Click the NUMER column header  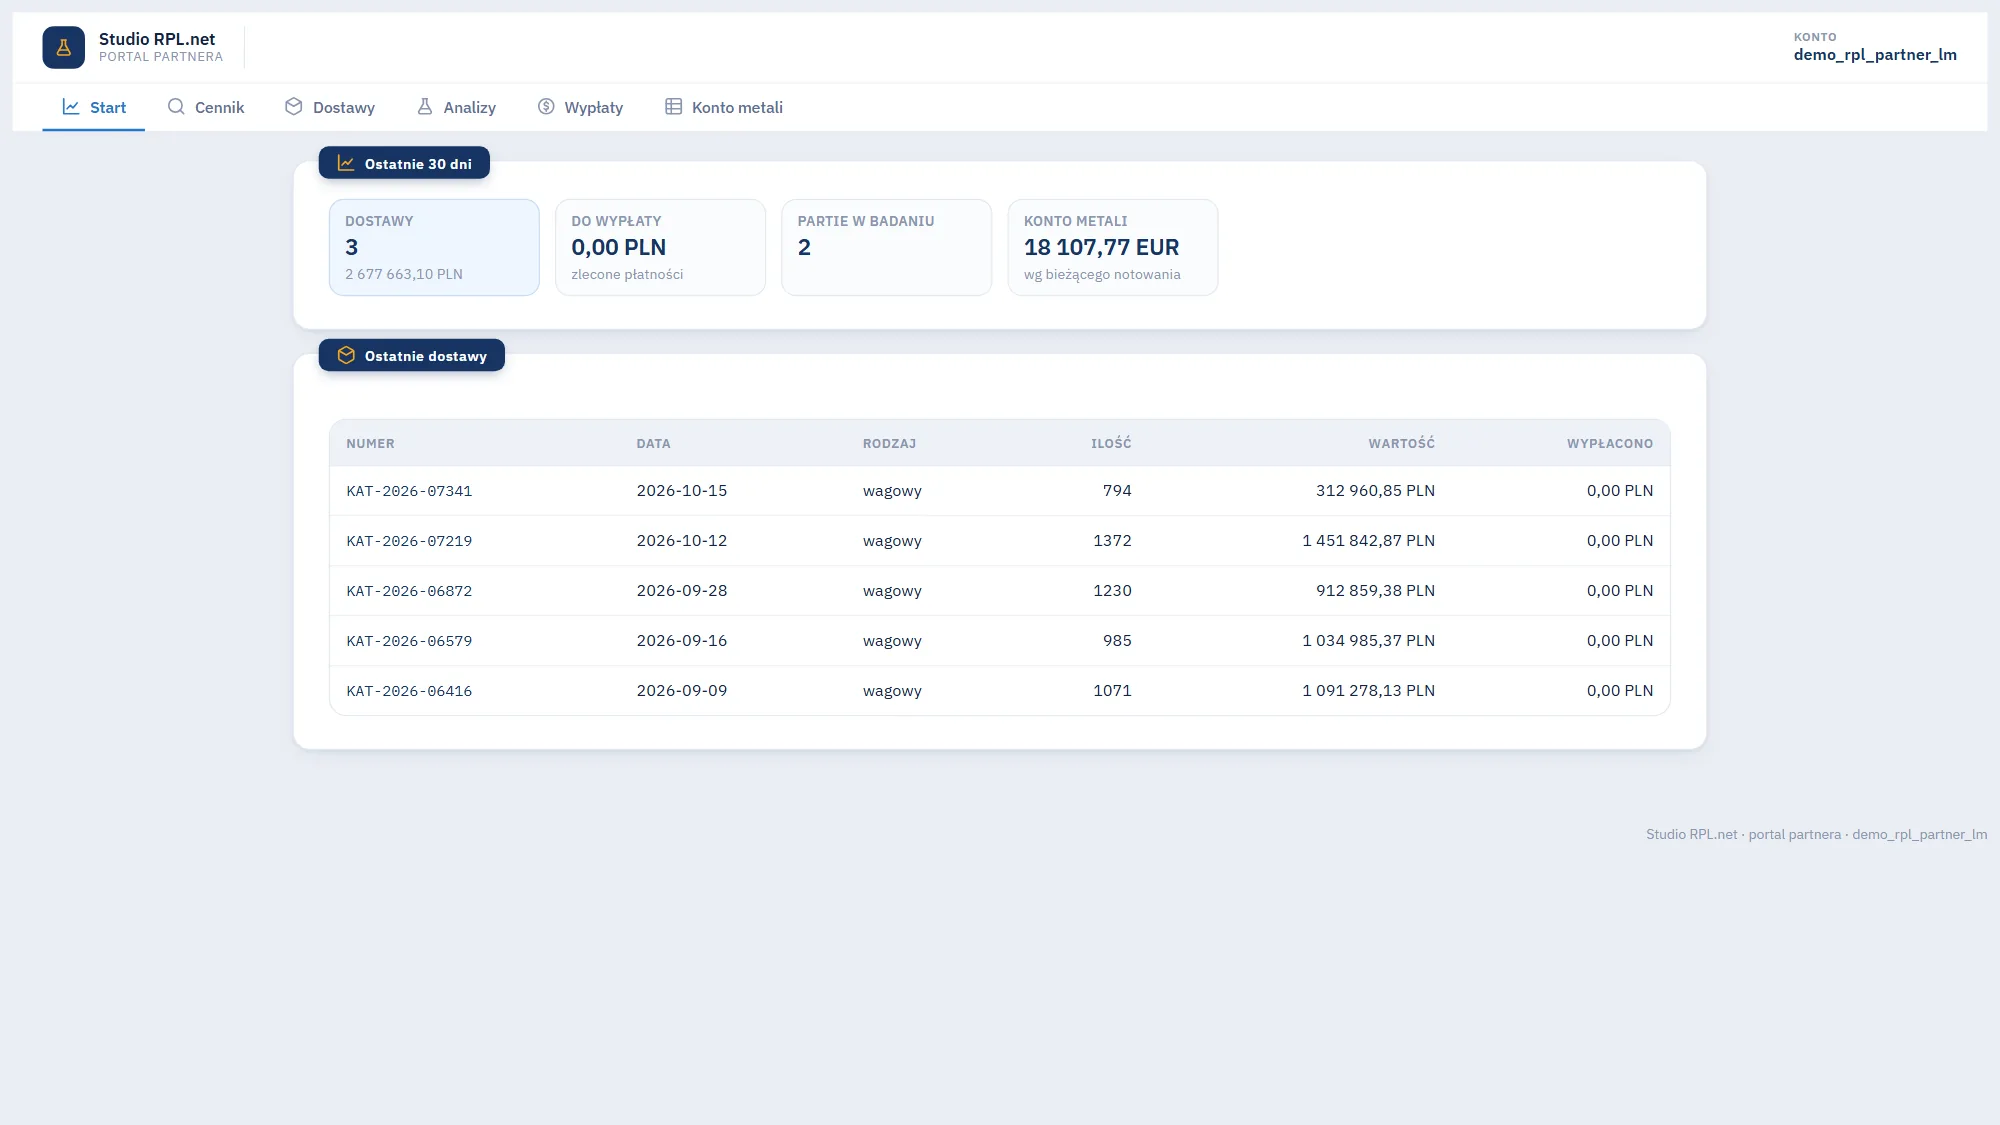[370, 443]
